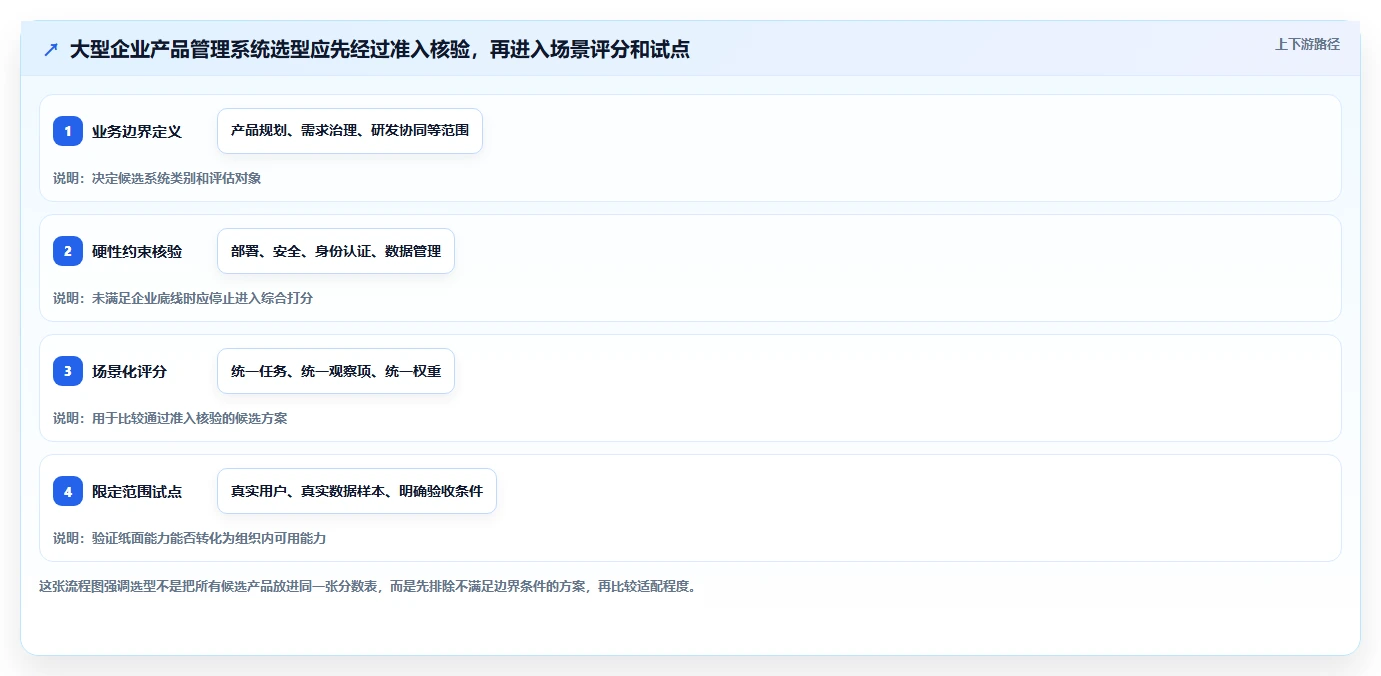Click the 真实用户、真实数据样本、明确验收条件 box
This screenshot has height=676, width=1381.
click(x=357, y=491)
